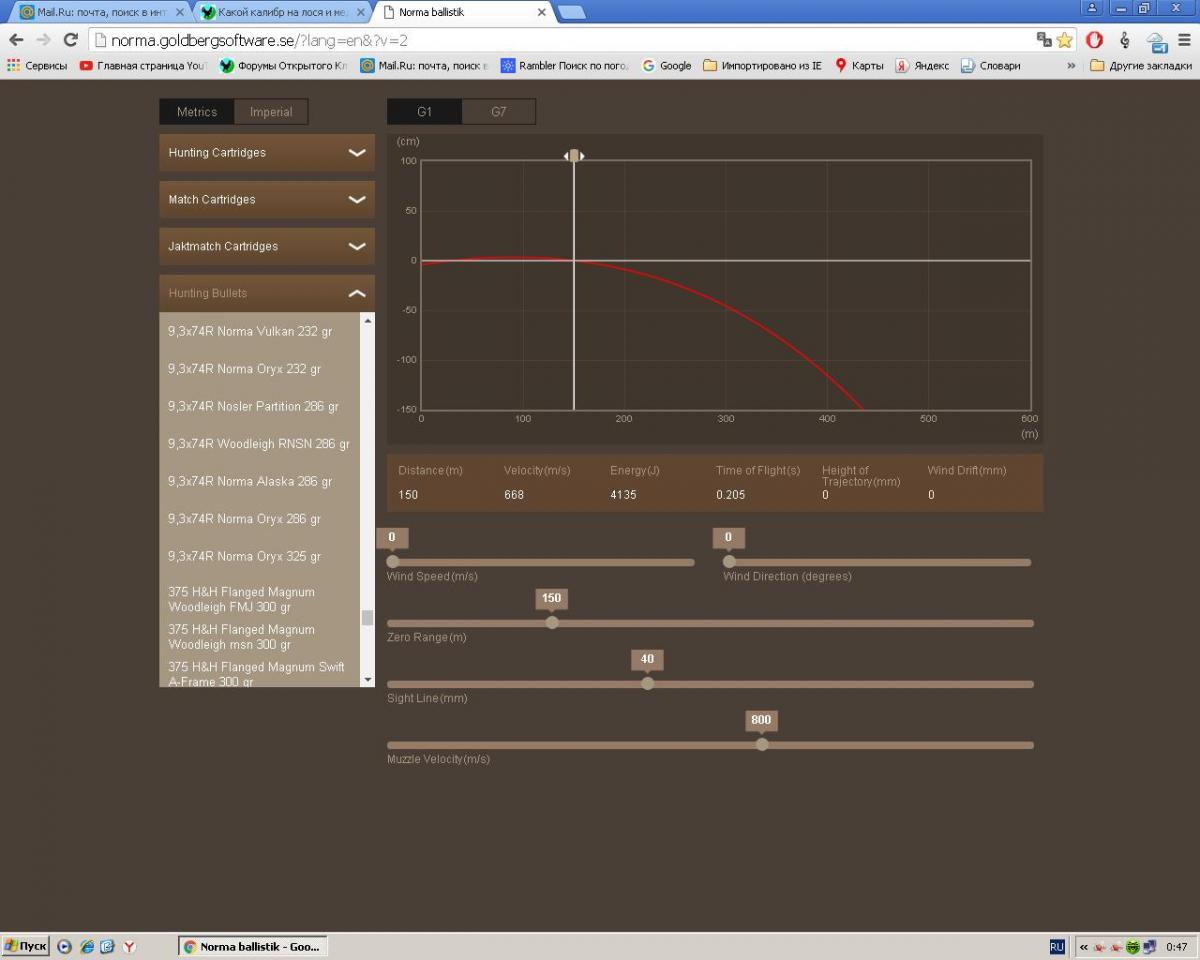The image size is (1200, 960).
Task: Click the Muzzle Velocity slider handle
Action: 762,744
